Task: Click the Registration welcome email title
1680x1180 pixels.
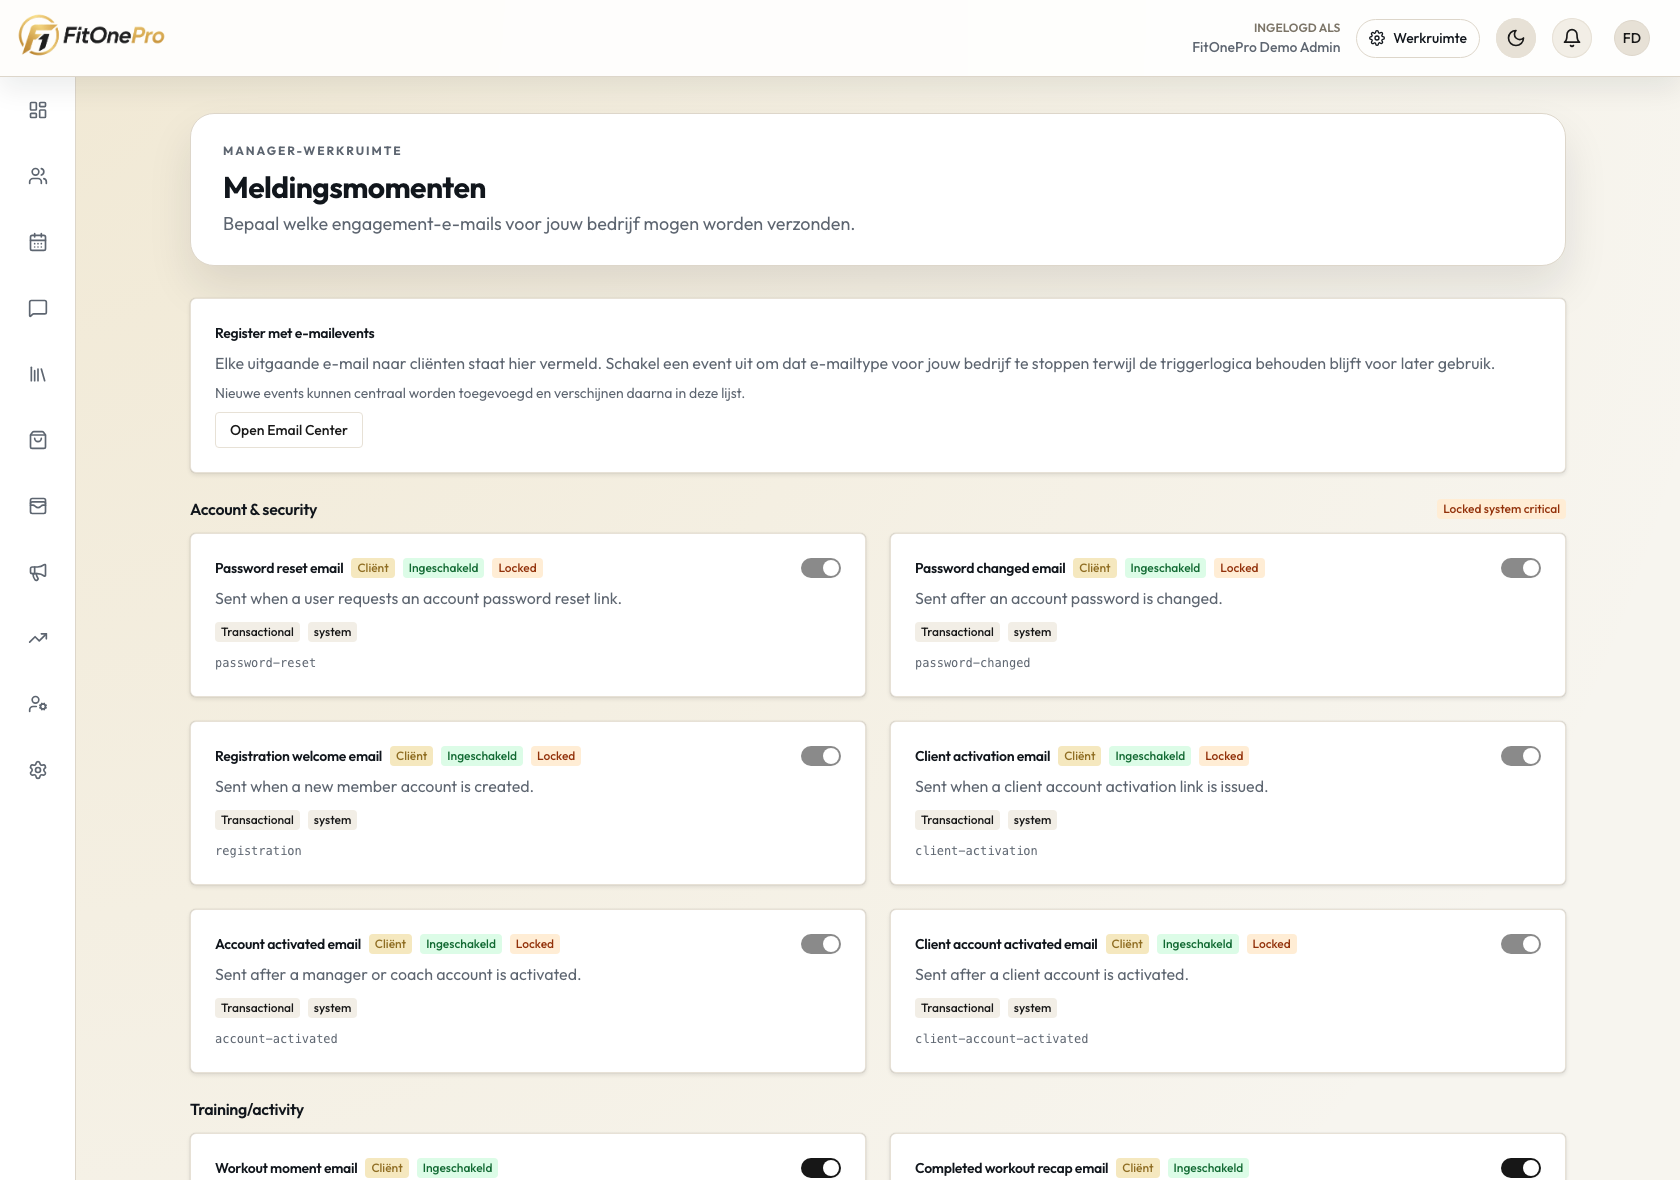Action: (298, 756)
